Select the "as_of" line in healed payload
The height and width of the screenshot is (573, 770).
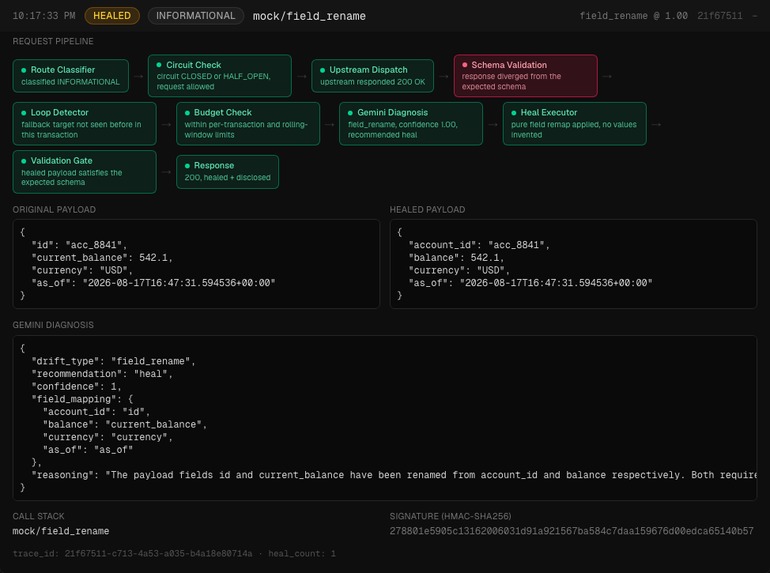pos(530,283)
